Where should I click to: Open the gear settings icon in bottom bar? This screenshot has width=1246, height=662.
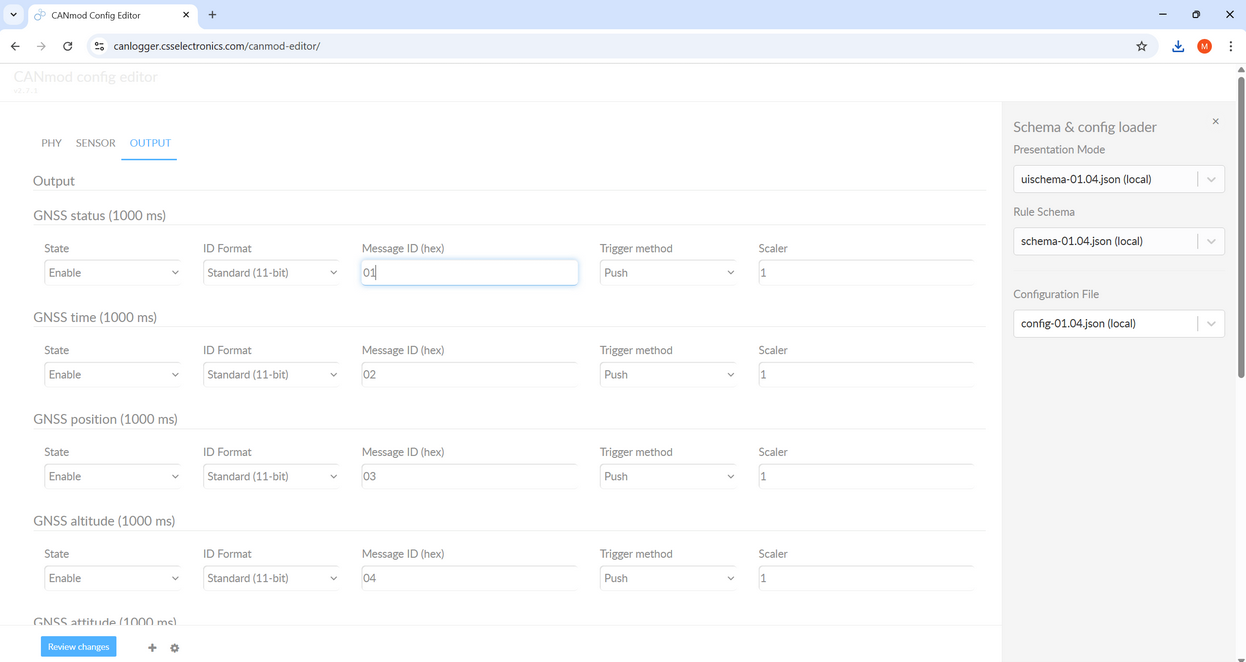pyautogui.click(x=174, y=648)
